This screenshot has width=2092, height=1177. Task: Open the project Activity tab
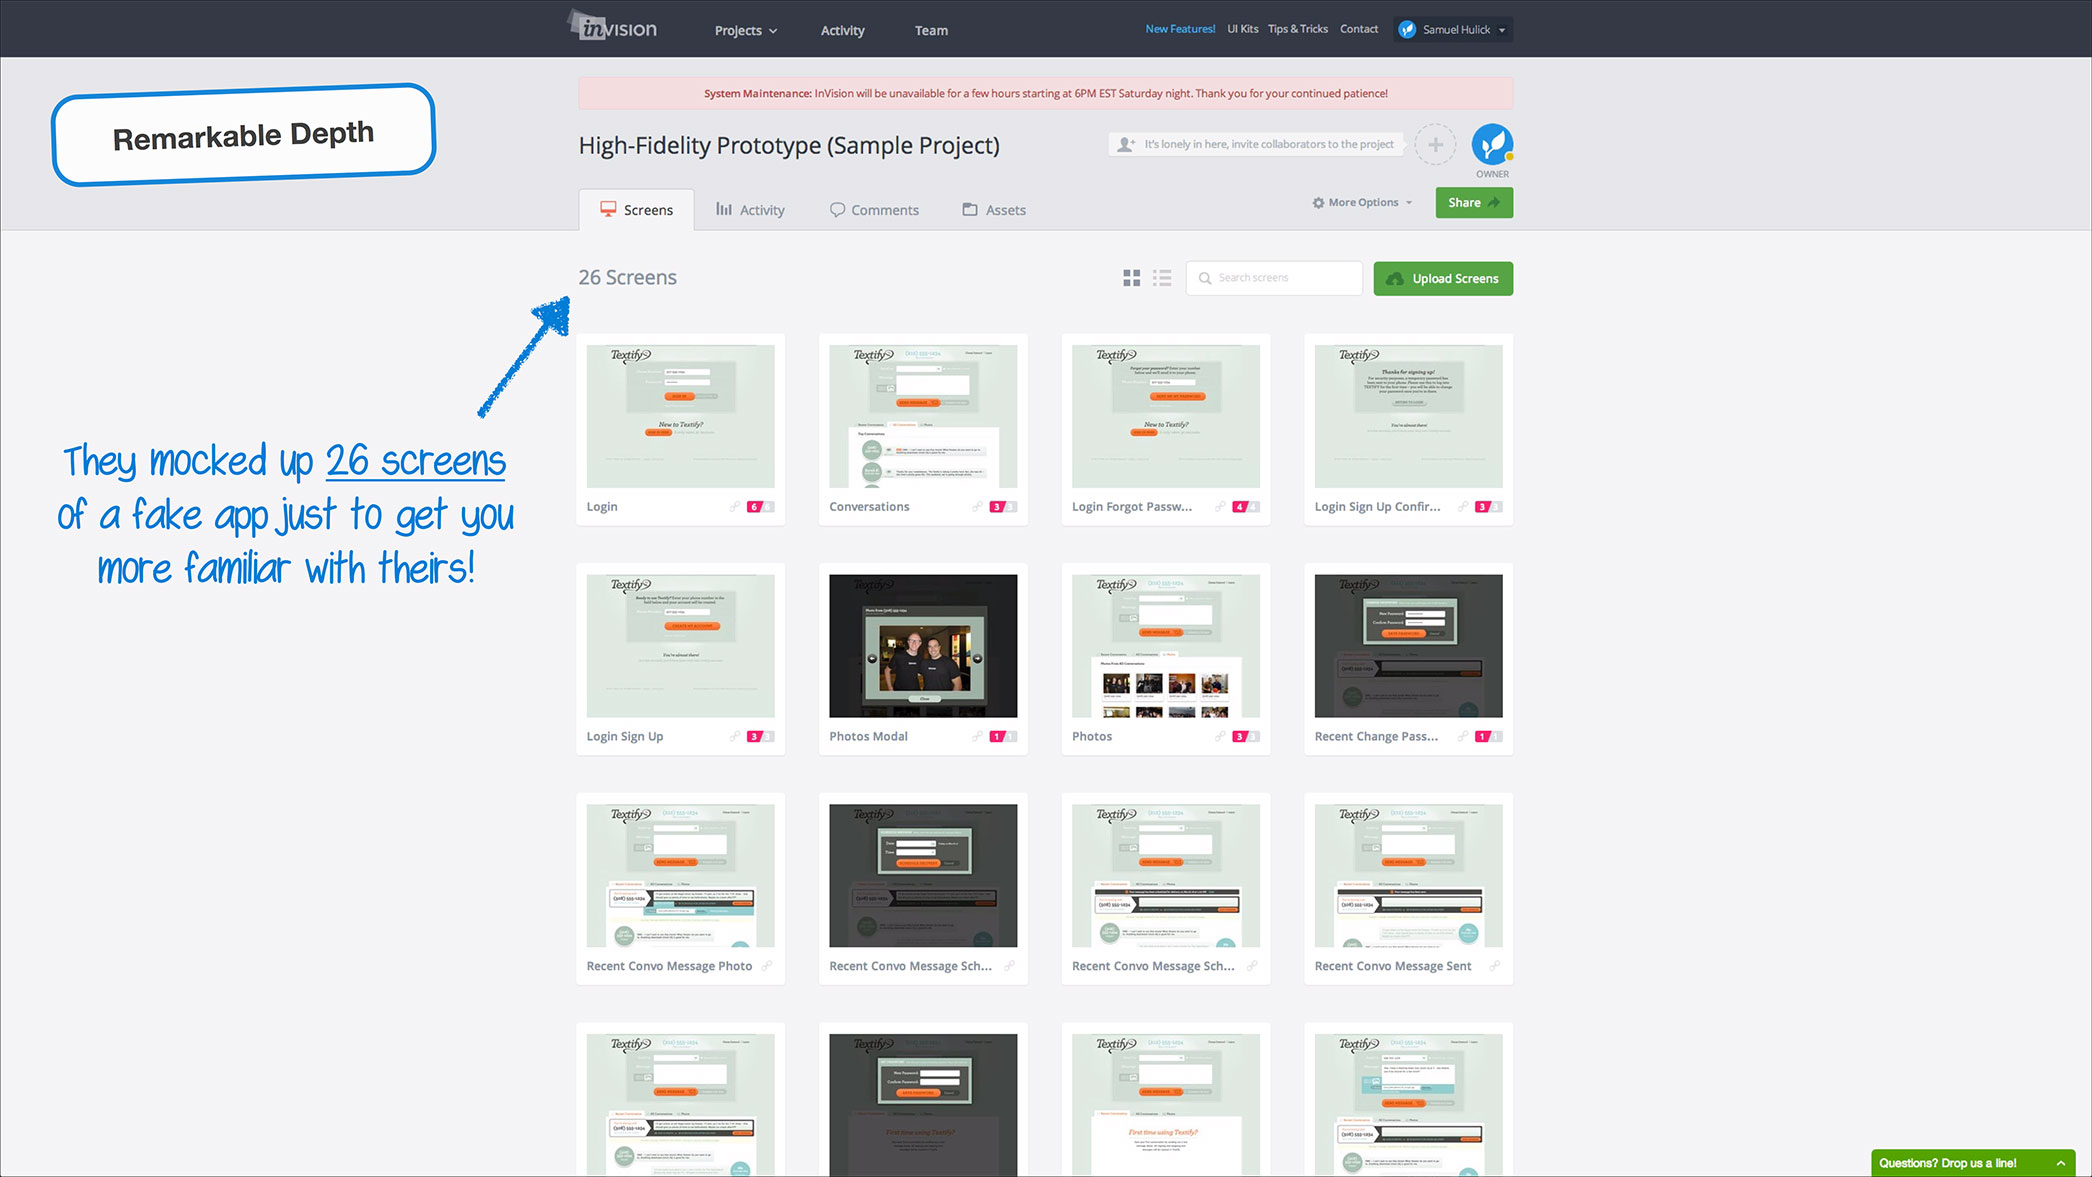(x=750, y=210)
